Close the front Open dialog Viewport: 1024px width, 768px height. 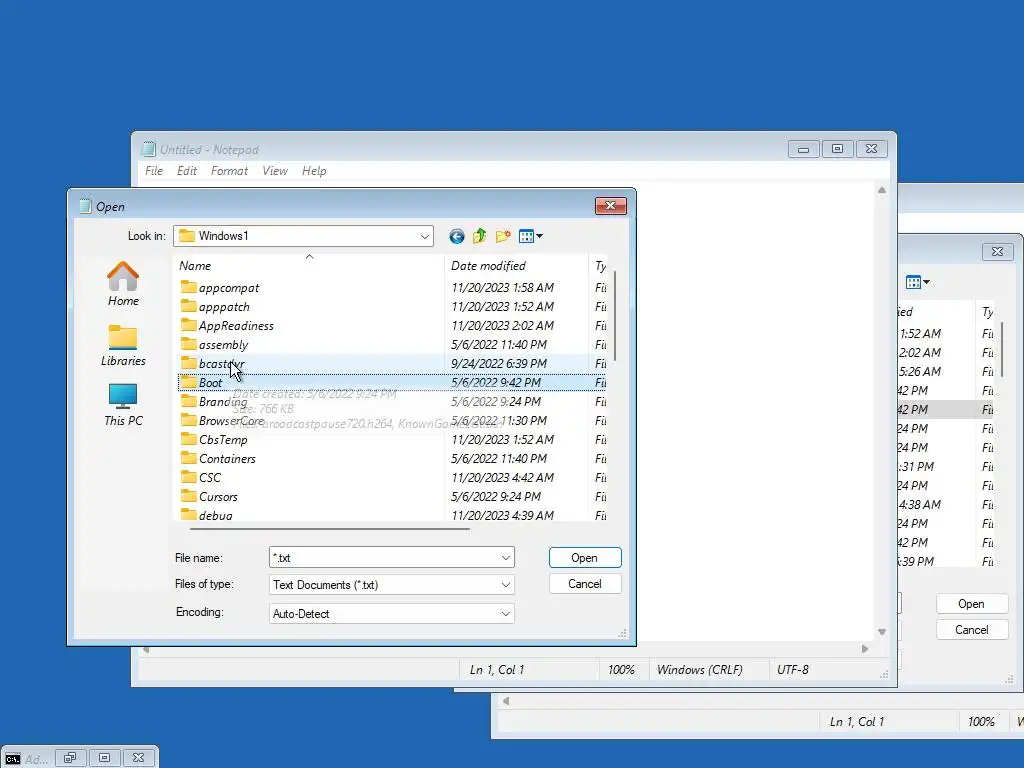pos(611,206)
